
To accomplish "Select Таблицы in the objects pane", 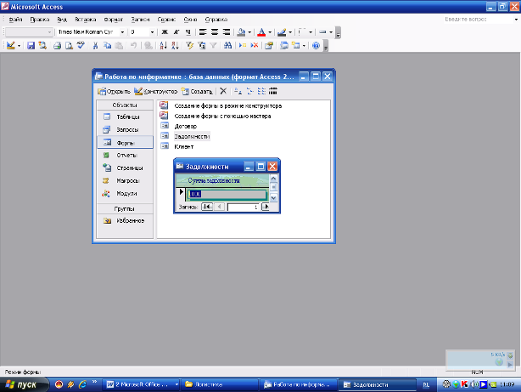I will (125, 117).
